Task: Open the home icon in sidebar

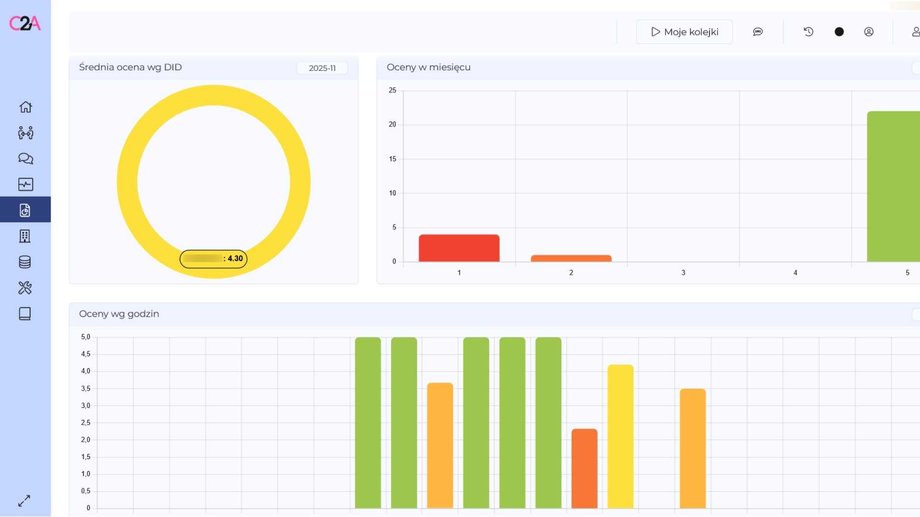Action: [x=25, y=107]
